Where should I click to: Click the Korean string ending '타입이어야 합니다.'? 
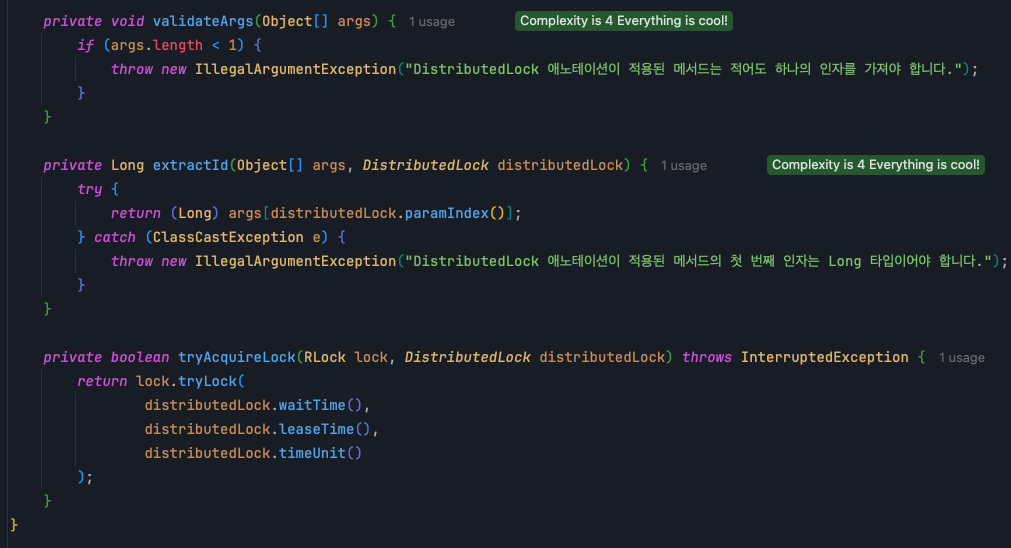[698, 261]
